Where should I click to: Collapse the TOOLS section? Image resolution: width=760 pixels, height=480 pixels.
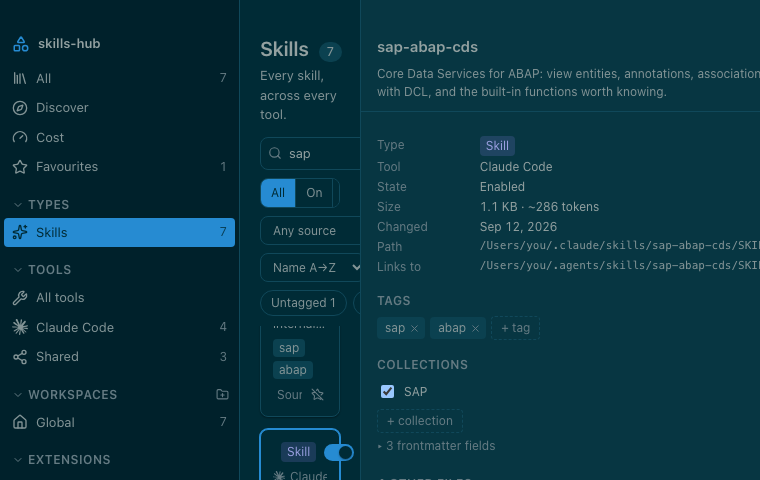point(17,270)
